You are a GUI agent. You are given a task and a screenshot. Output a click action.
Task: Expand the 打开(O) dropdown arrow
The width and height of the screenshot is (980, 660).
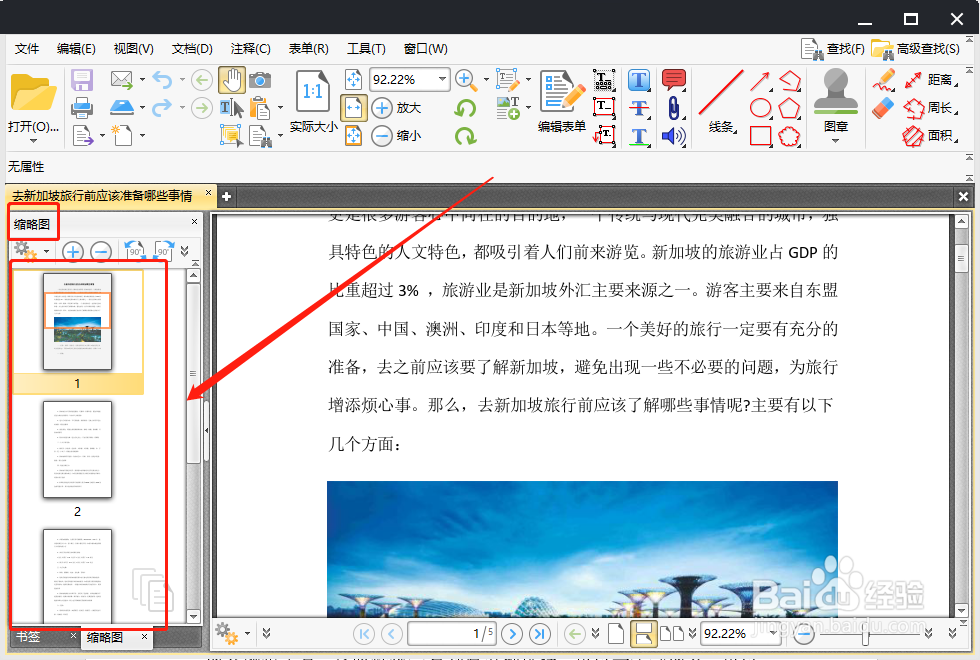point(33,141)
